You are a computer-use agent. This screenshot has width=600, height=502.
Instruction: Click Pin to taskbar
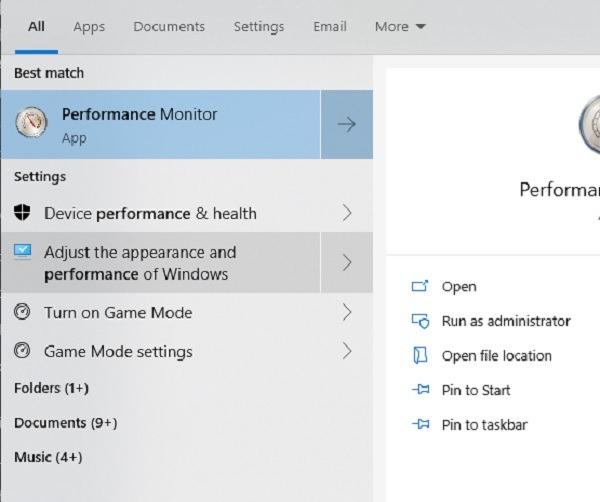484,425
